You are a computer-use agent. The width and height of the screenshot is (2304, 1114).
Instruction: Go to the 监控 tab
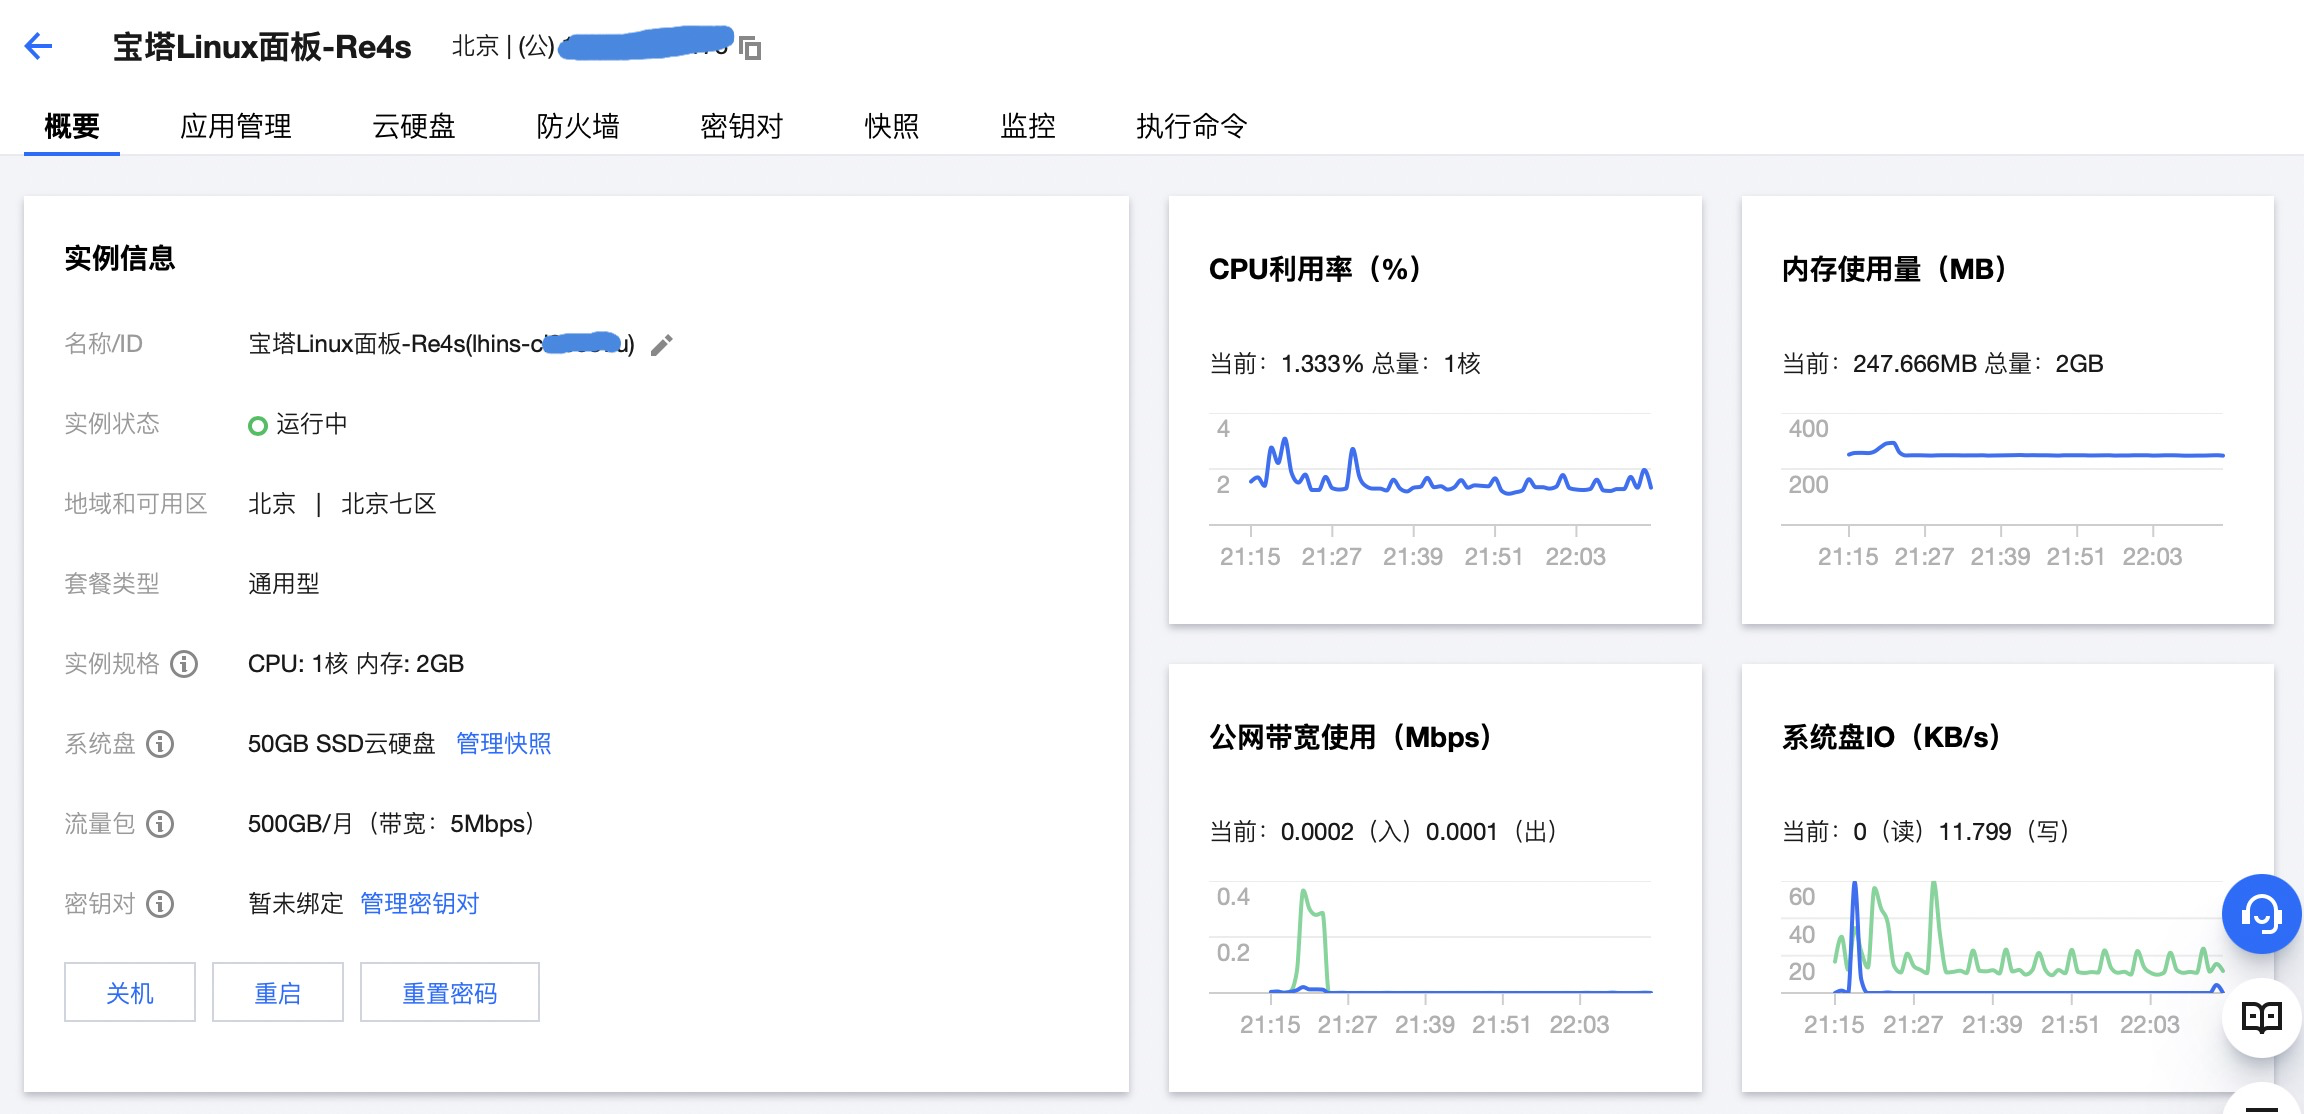pos(1028,126)
